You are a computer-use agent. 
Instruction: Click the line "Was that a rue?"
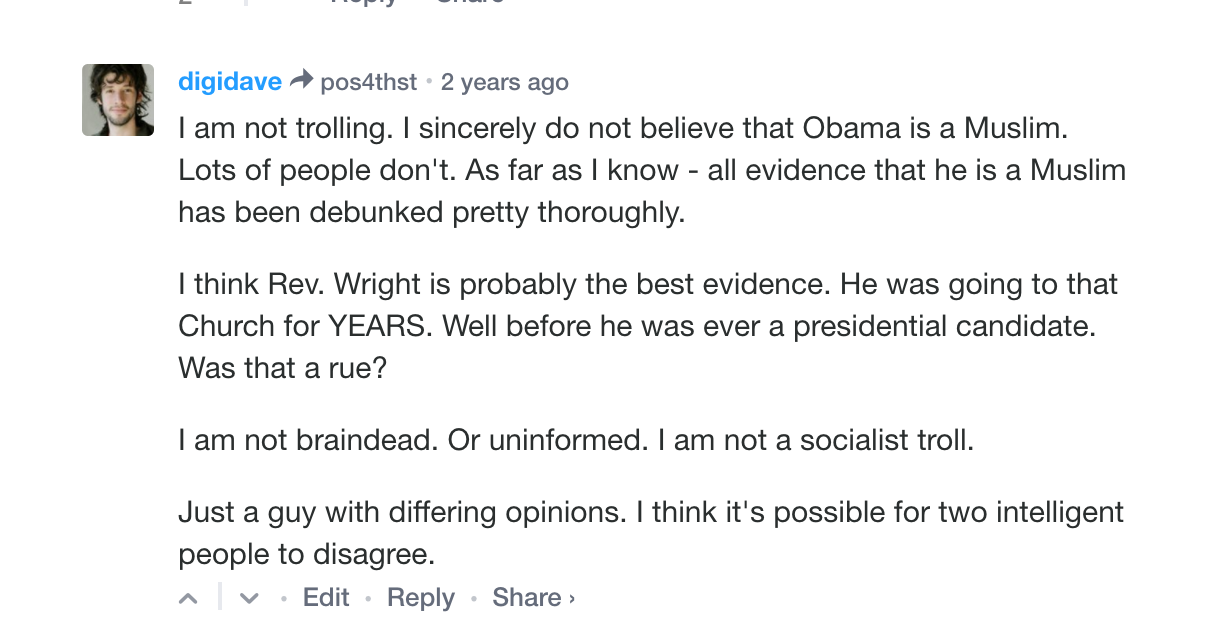coord(282,368)
